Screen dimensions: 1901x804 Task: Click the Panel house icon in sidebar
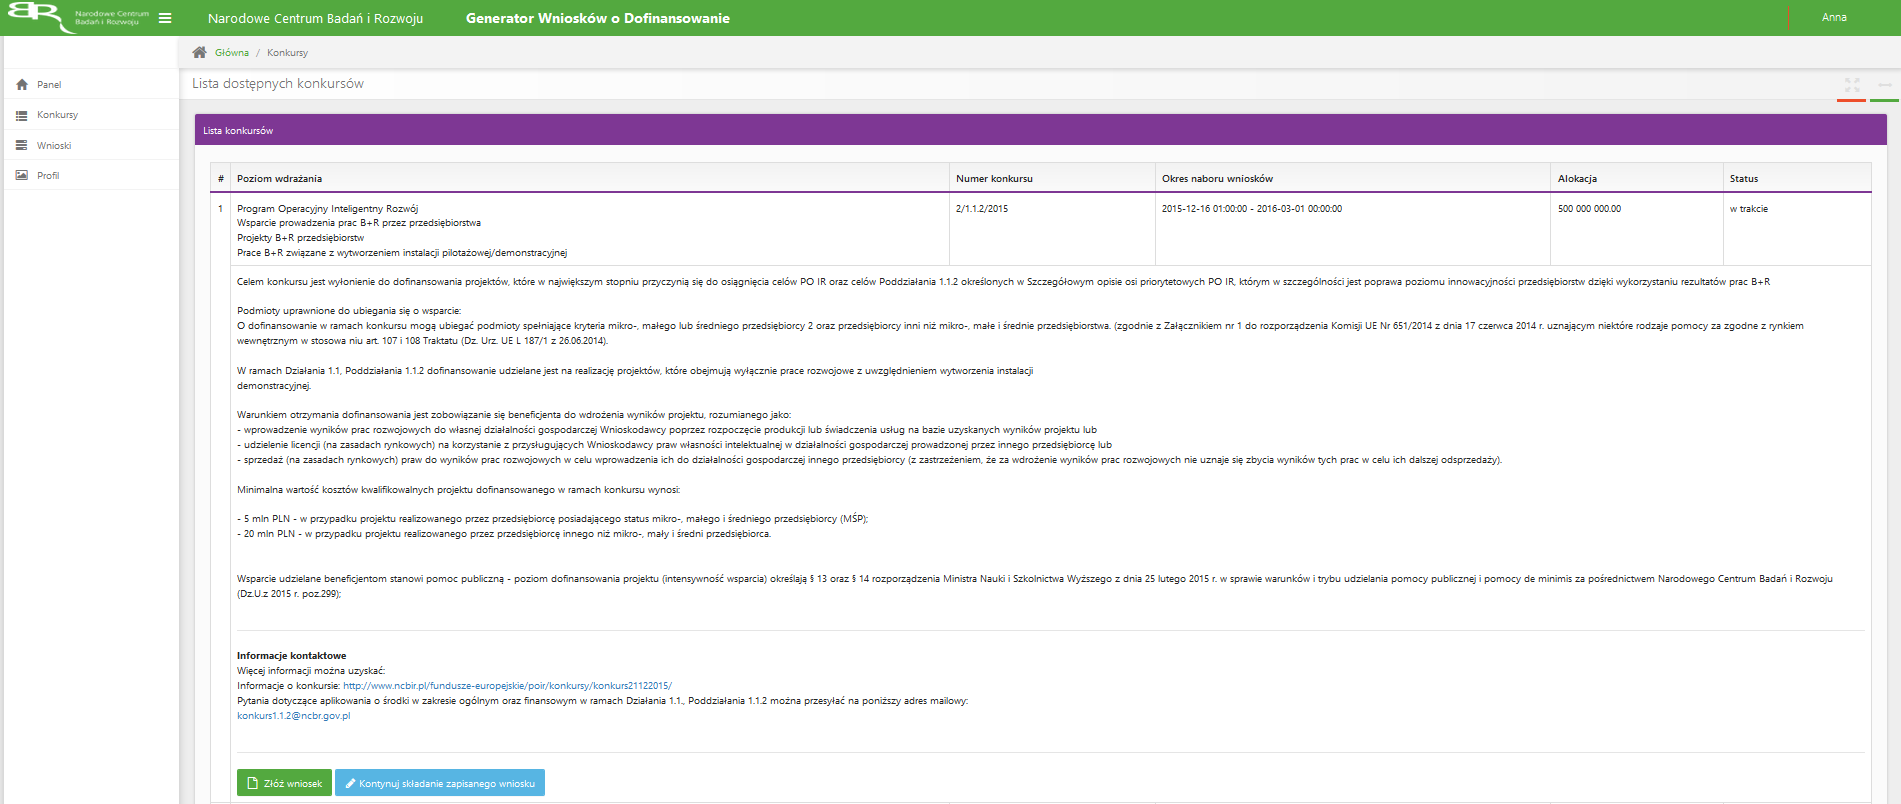22,85
